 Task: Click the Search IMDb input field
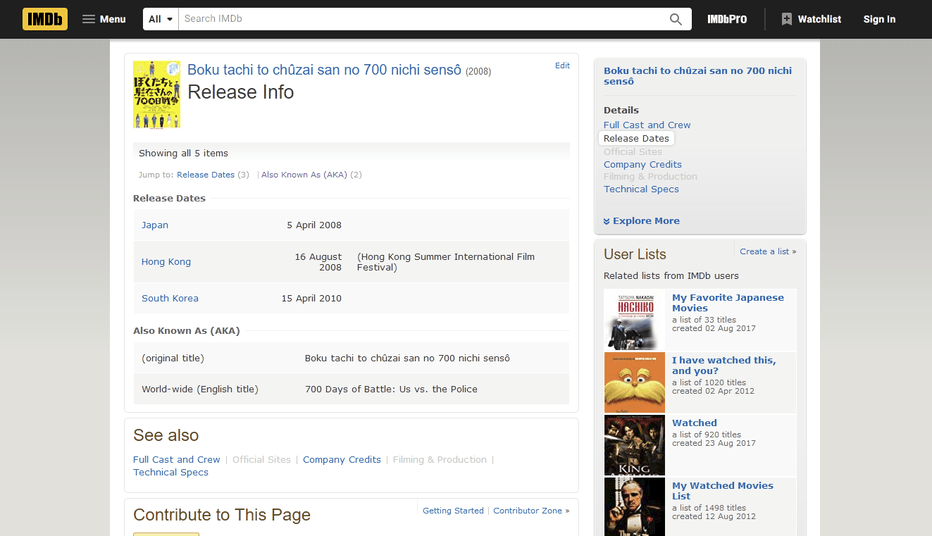click(420, 19)
